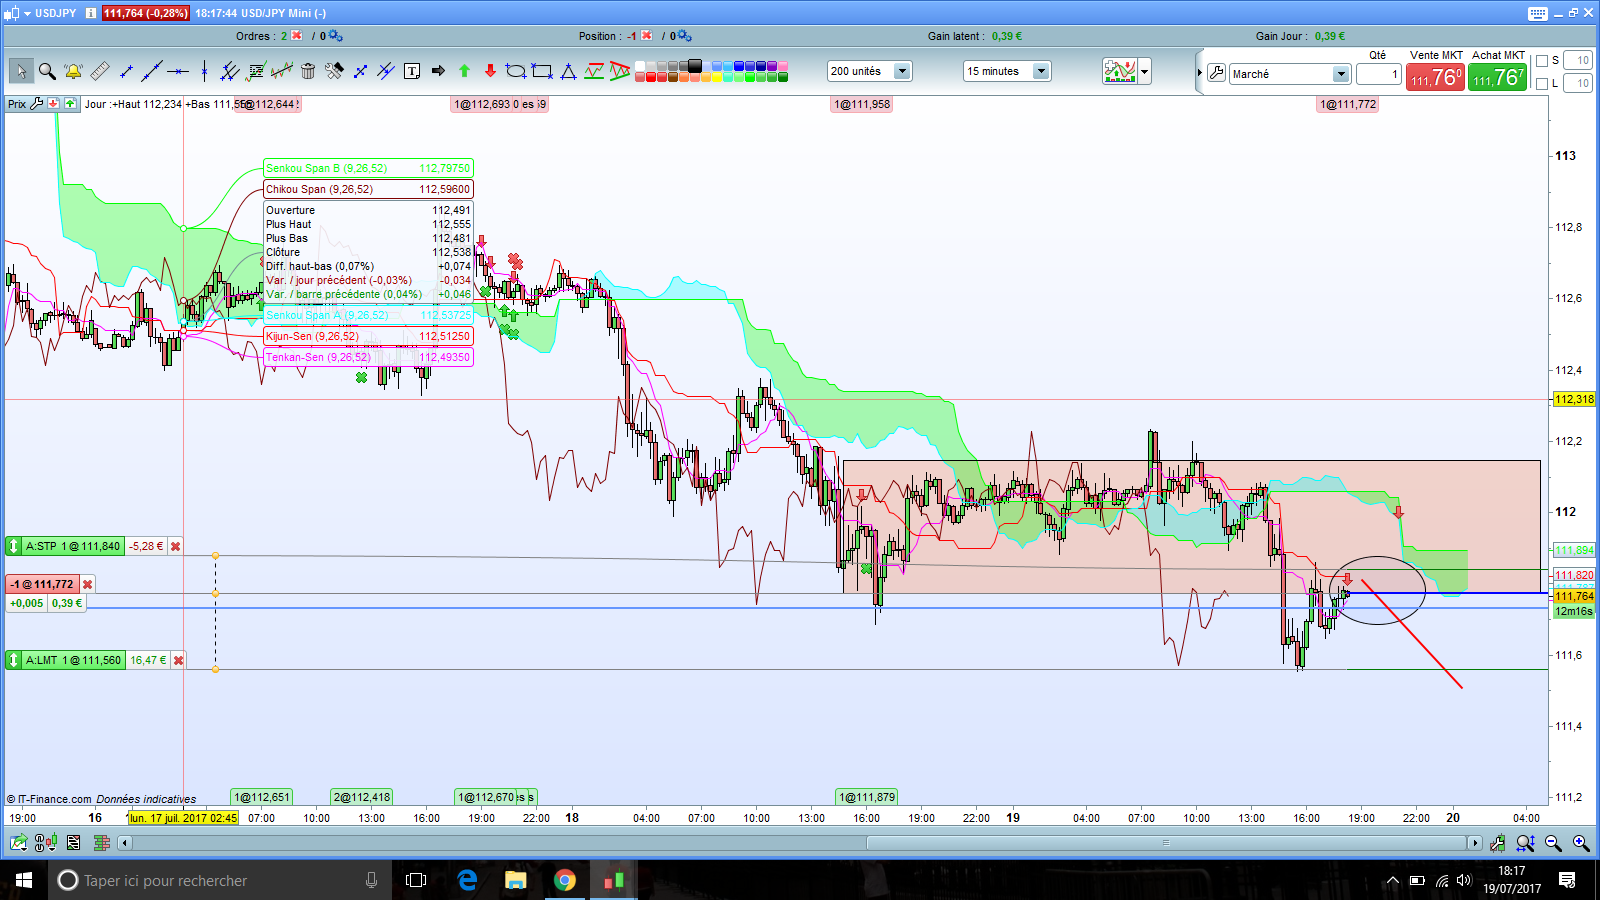This screenshot has height=900, width=1600.
Task: Click the L limit distance field
Action: 1578,84
